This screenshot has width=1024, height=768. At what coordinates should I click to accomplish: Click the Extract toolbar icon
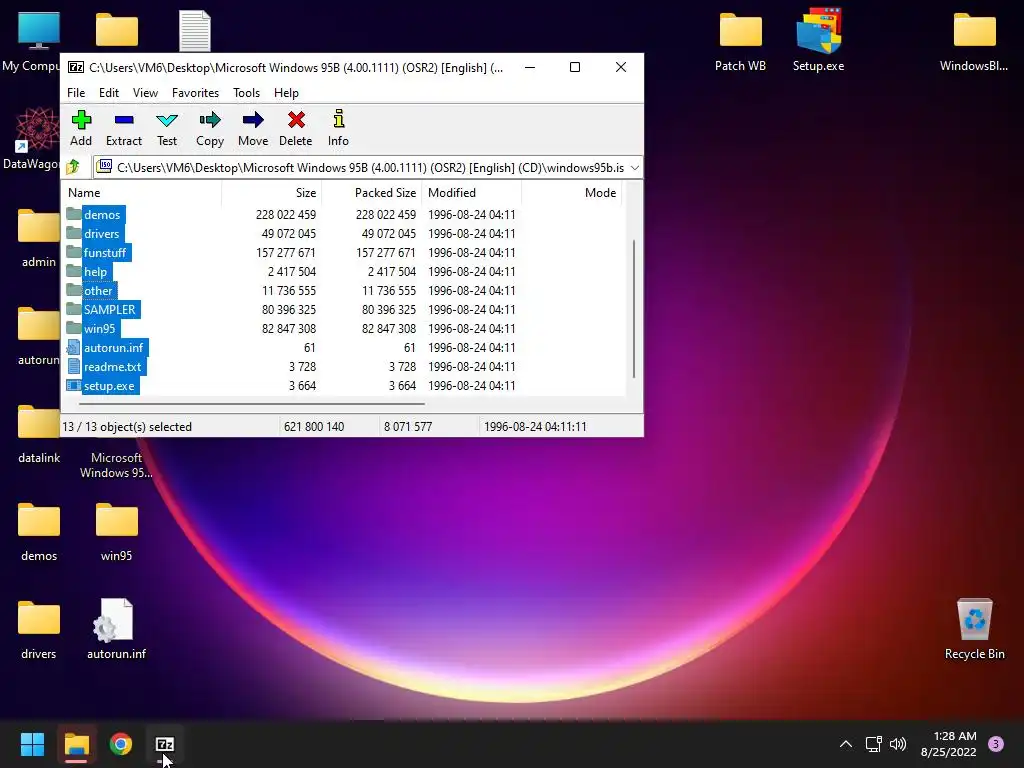(123, 129)
